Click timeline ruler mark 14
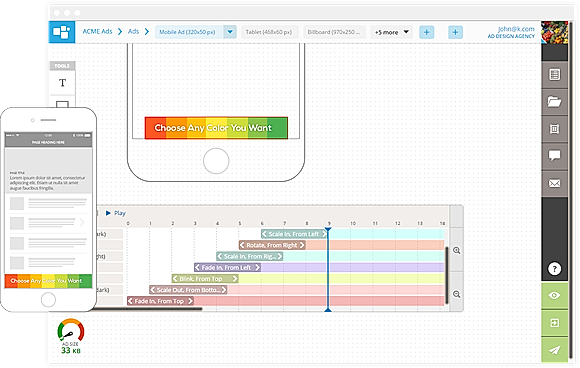Screen dimensions: 580x368 (442, 223)
